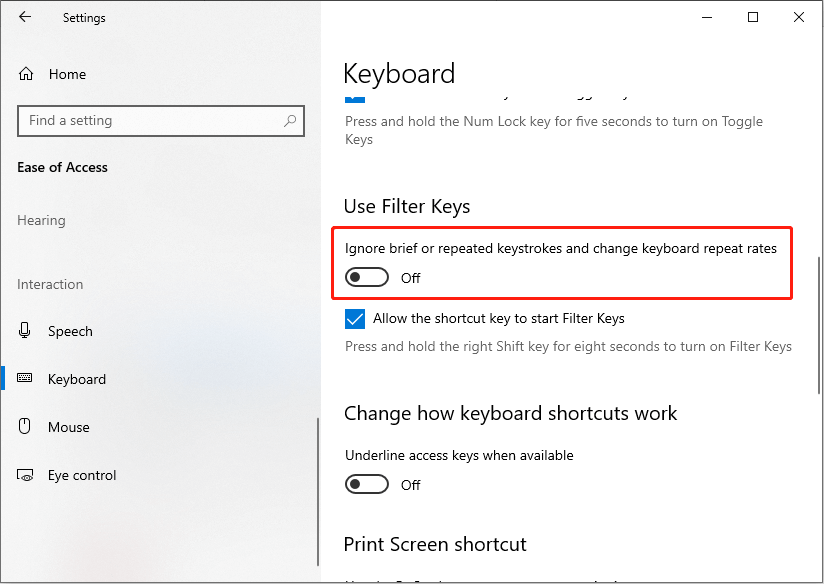Image resolution: width=824 pixels, height=584 pixels.
Task: Select the Speech microphone icon
Action: [24, 331]
